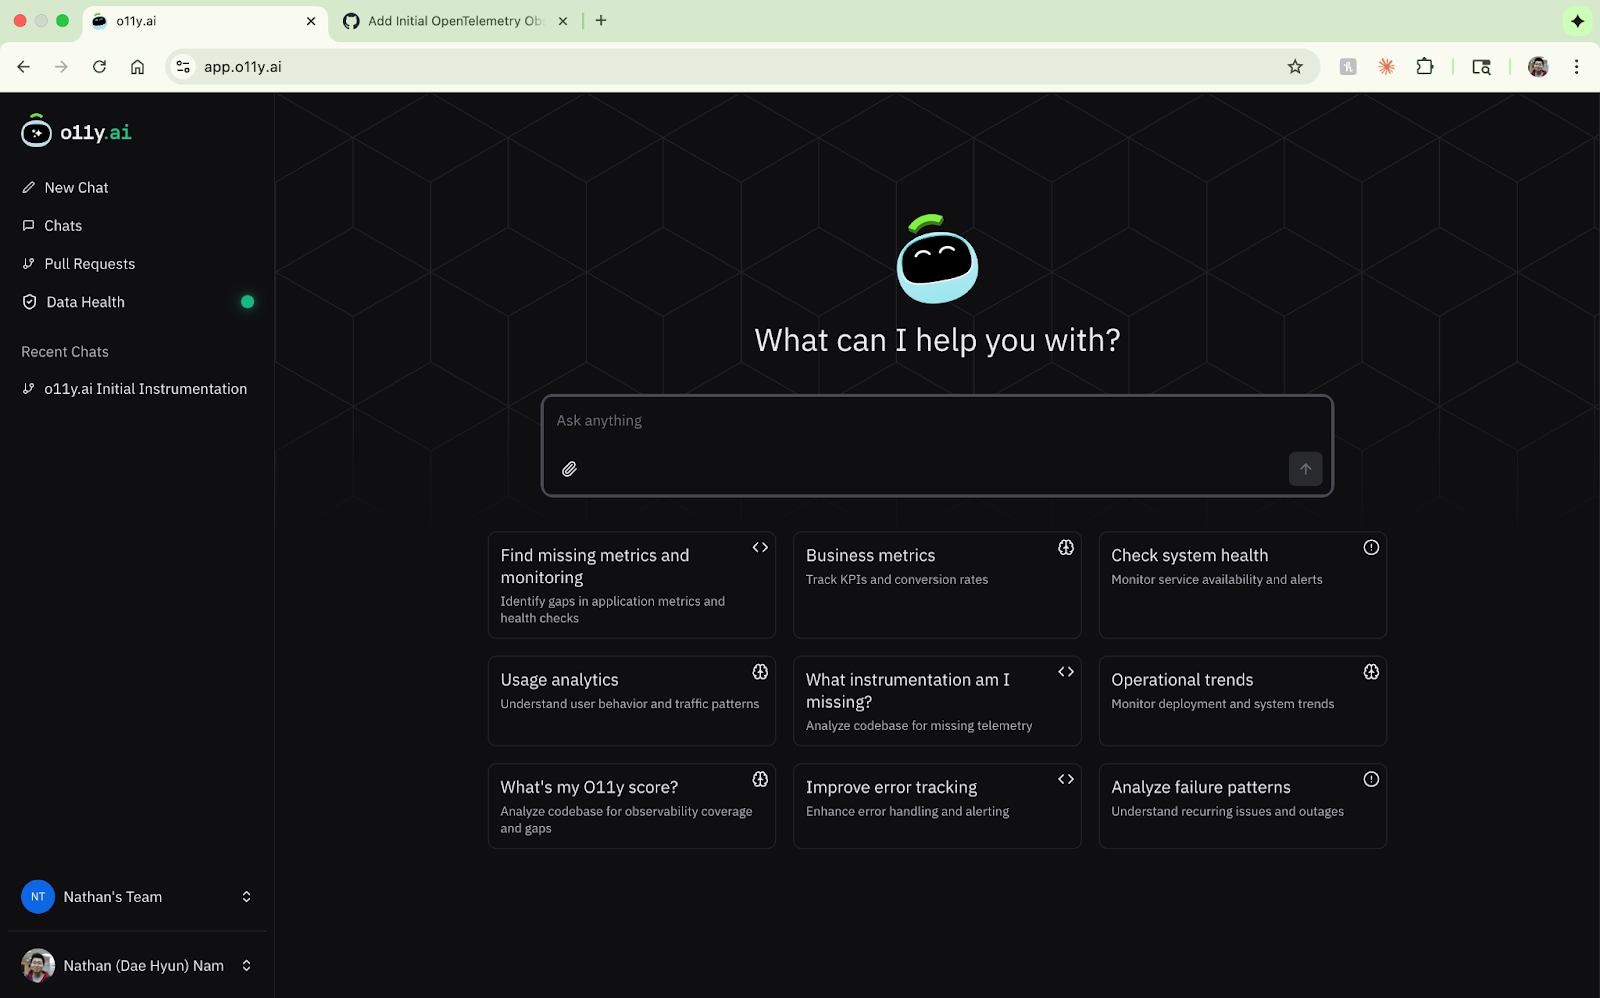Close the GitHub OpenTelemetry tab
The height and width of the screenshot is (998, 1600).
(x=563, y=21)
